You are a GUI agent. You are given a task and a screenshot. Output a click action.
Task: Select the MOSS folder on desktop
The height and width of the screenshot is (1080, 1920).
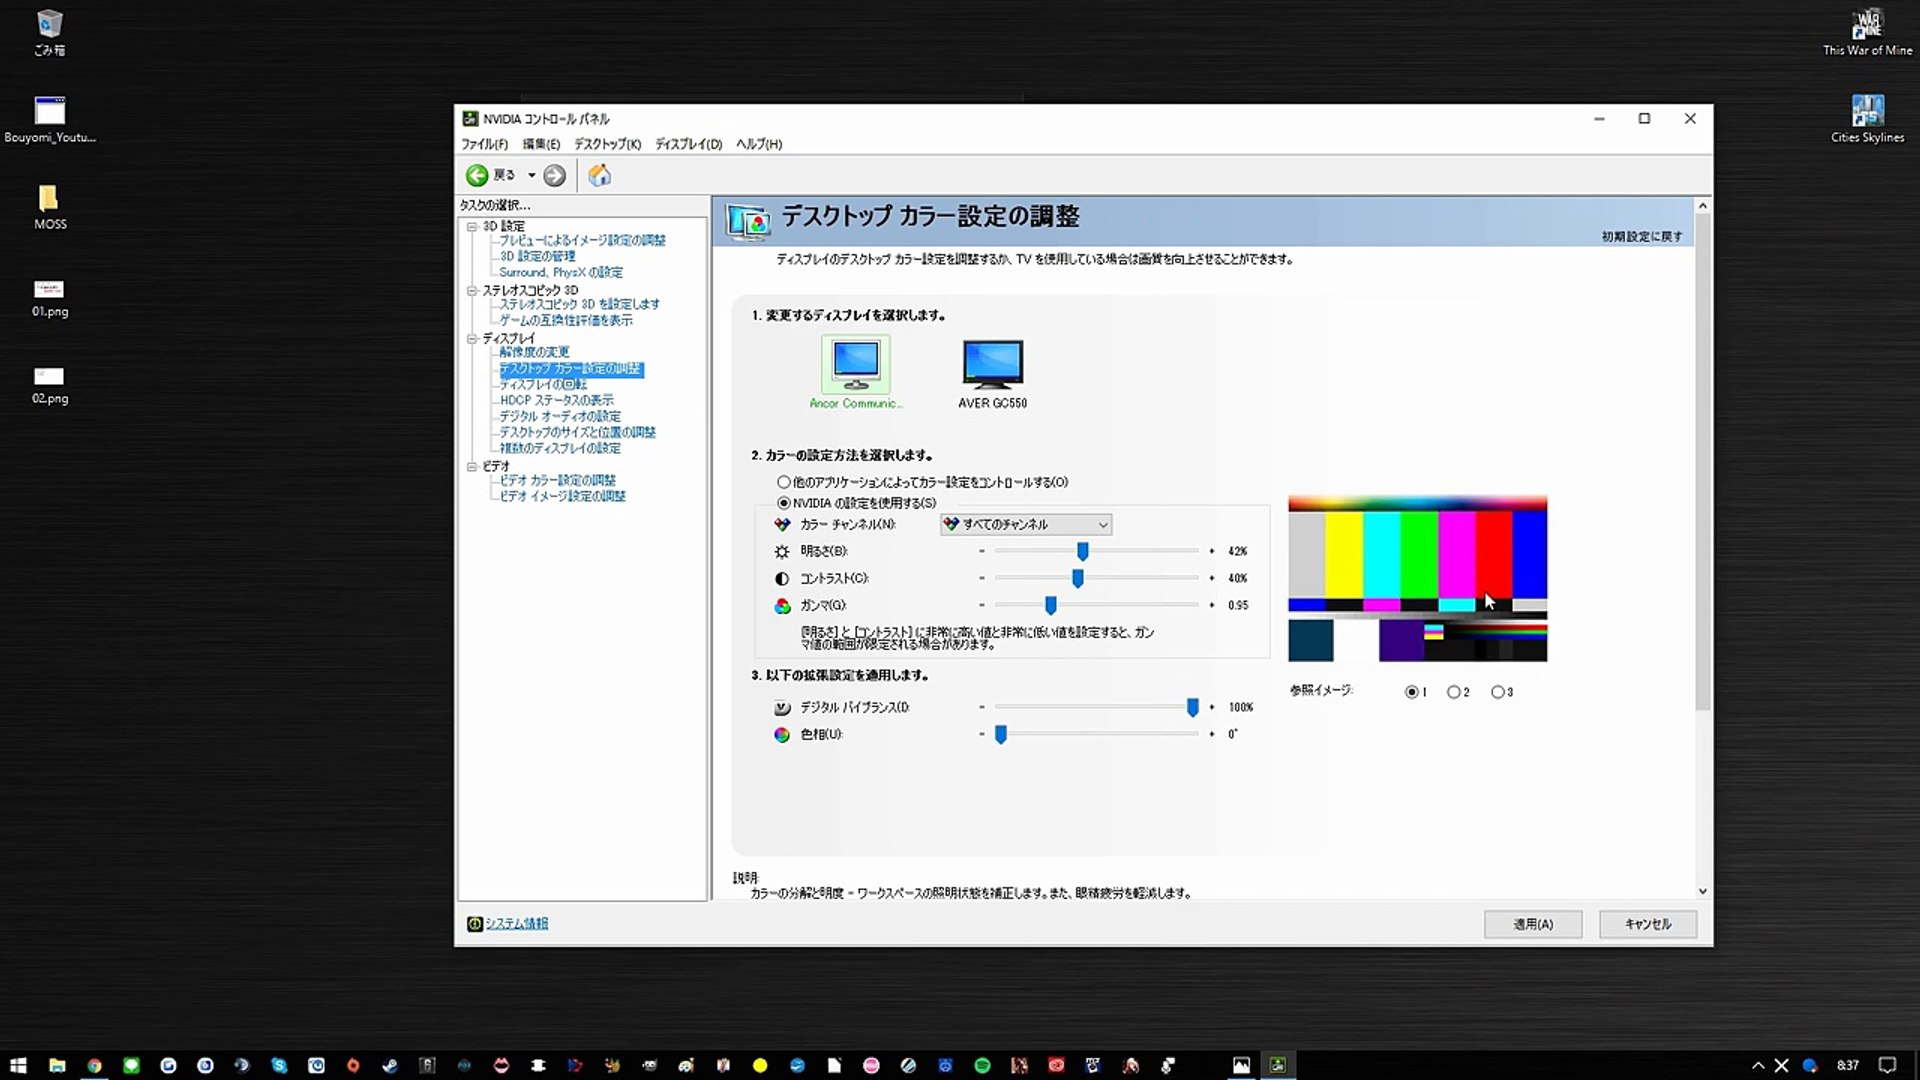(49, 207)
